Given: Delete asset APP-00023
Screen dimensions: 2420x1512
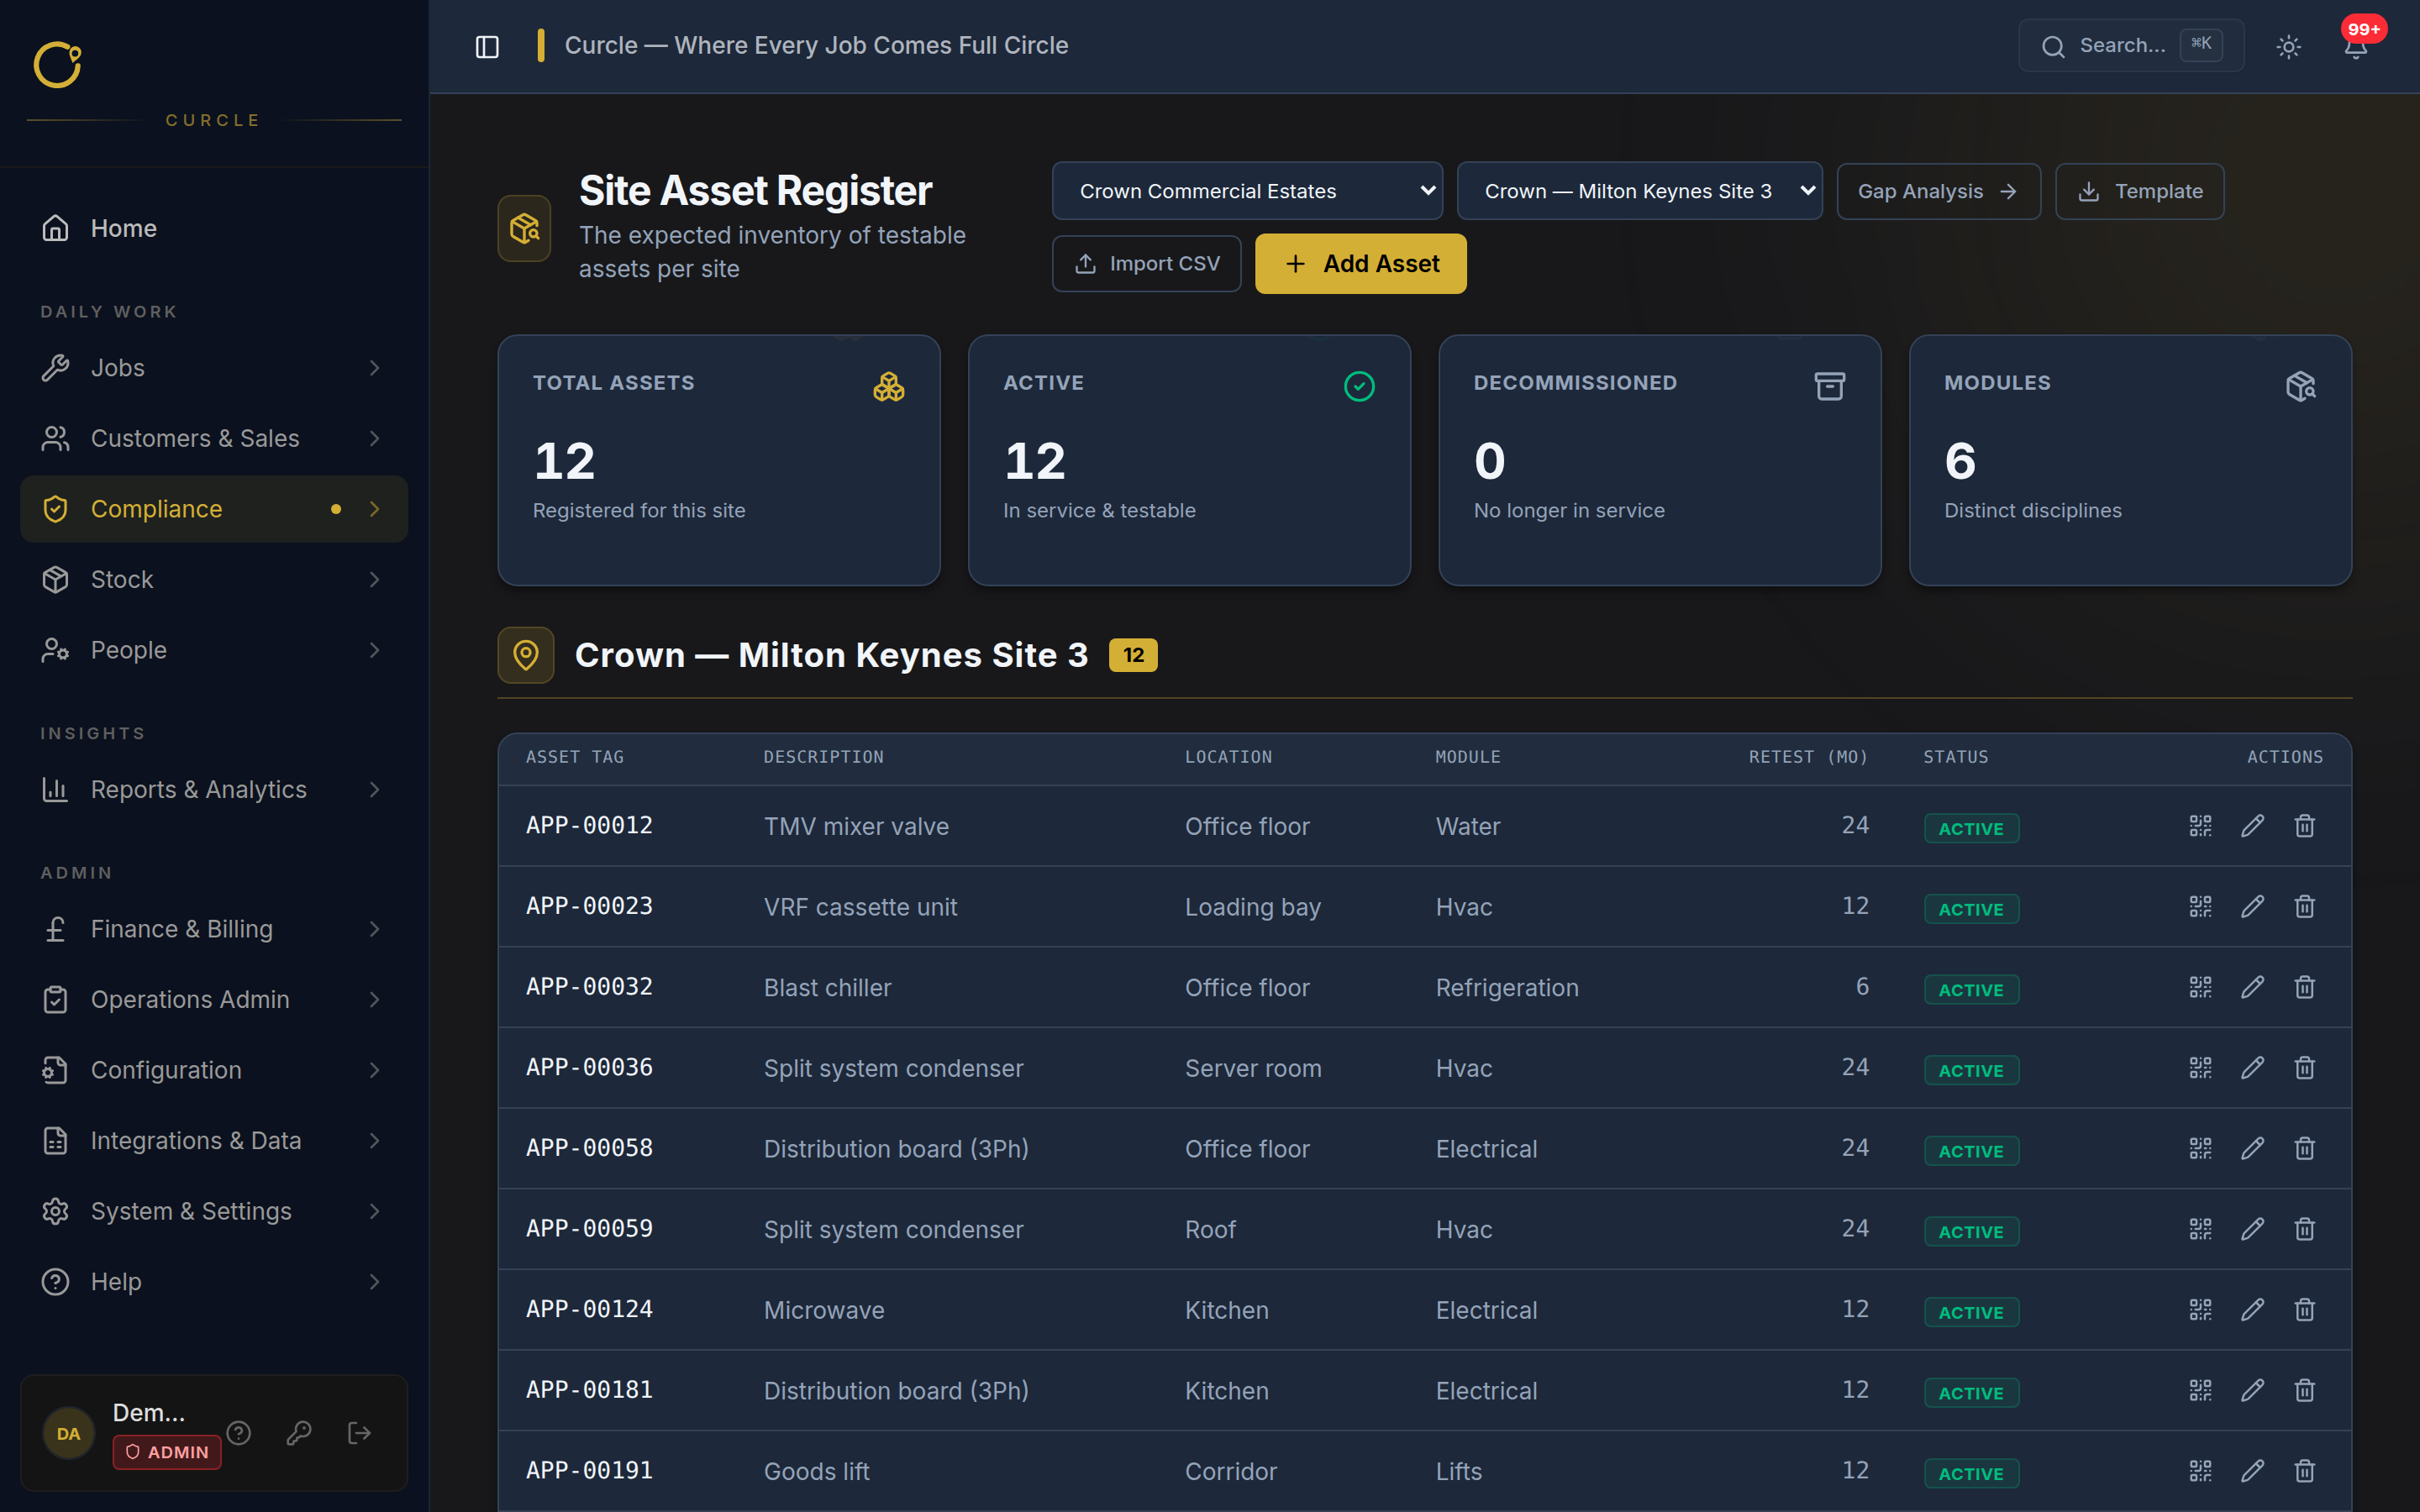Looking at the screenshot, I should pos(2304,906).
